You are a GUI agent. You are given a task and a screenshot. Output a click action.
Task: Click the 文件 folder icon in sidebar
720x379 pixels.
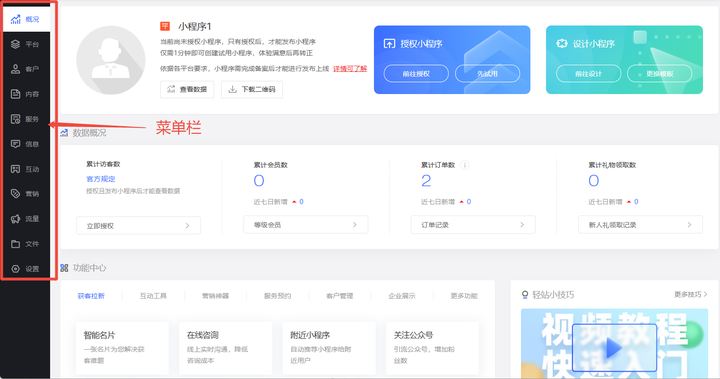point(16,243)
